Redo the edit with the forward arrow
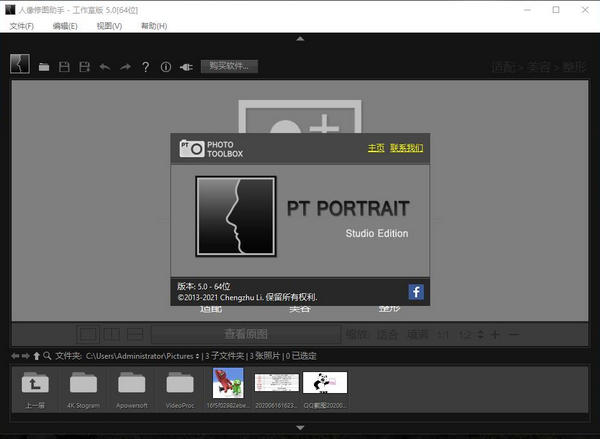600x439 pixels. [x=125, y=67]
